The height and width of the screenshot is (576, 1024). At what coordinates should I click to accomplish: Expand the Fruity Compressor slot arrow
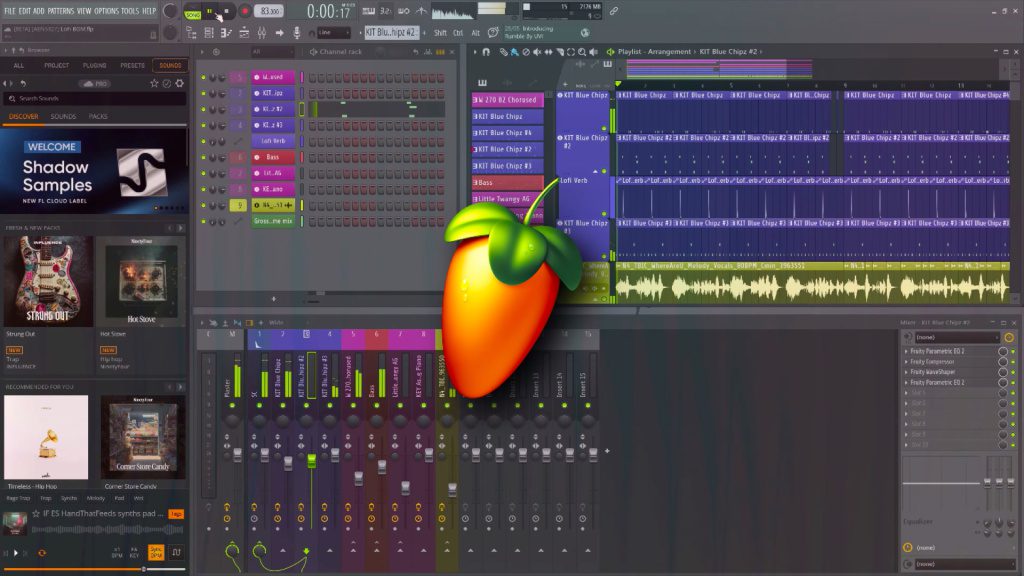(x=906, y=362)
